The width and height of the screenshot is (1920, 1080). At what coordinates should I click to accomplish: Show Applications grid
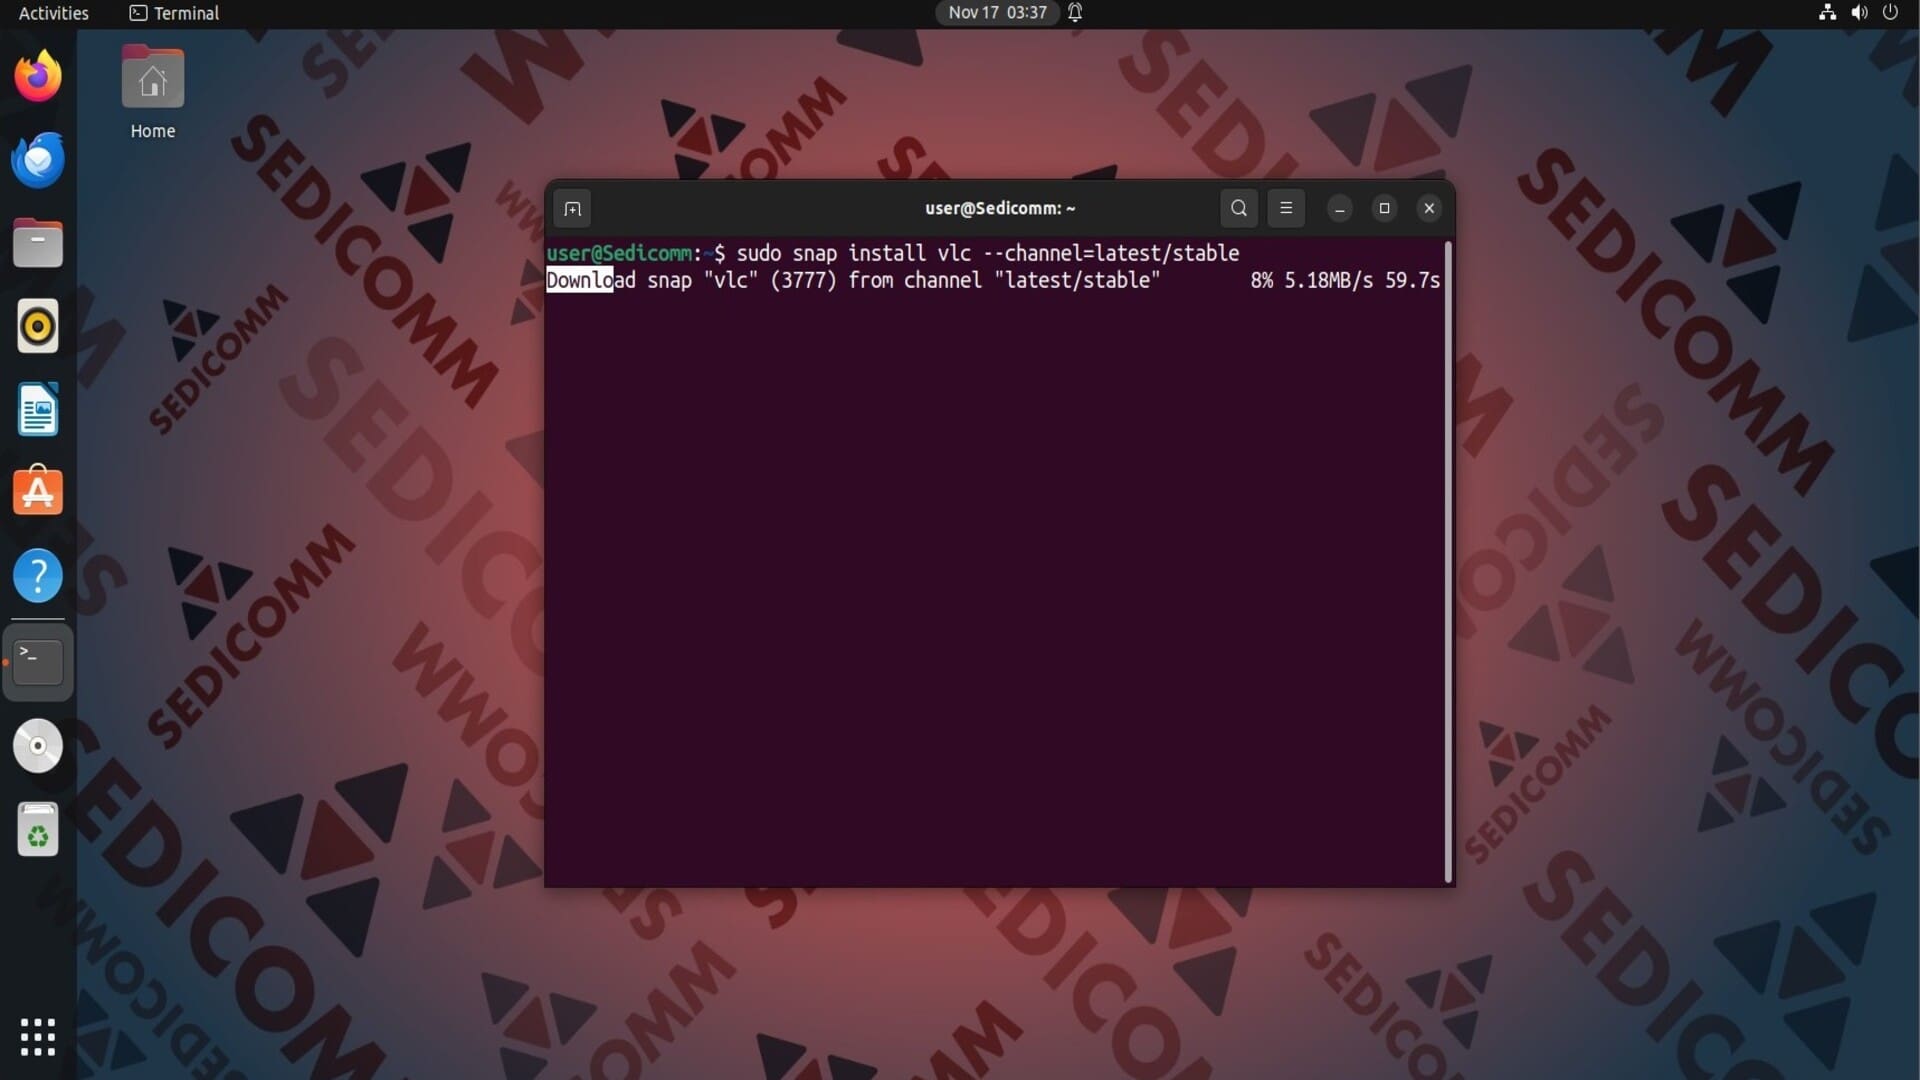pos(38,1037)
